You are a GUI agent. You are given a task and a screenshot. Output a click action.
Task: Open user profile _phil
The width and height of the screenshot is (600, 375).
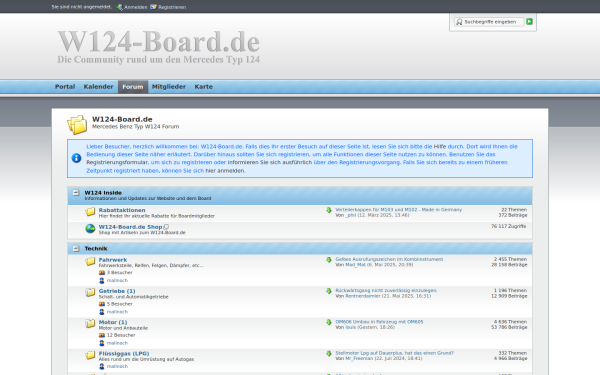(351, 215)
